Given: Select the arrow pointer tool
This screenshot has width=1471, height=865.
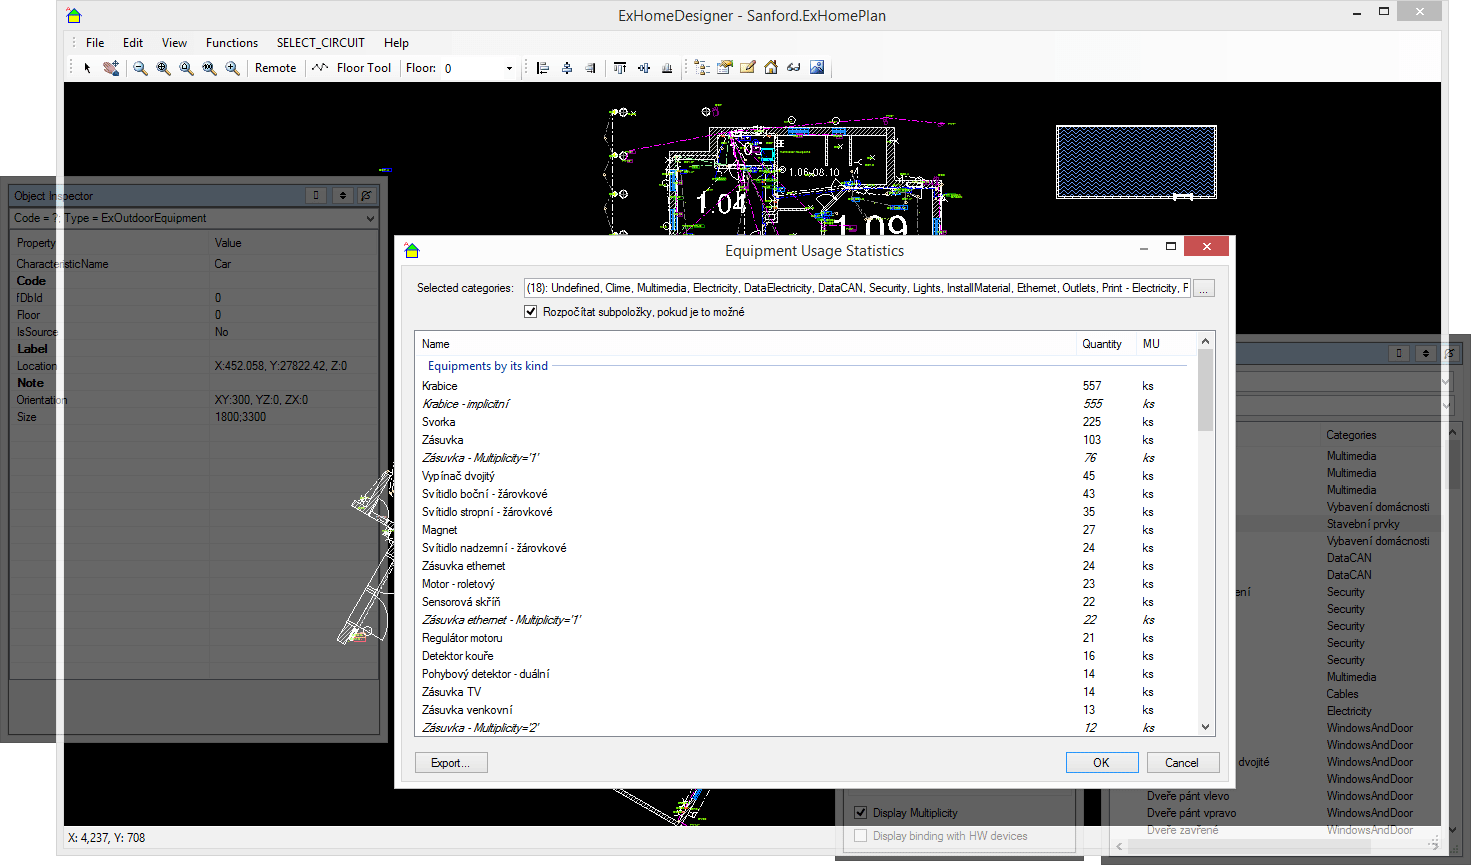Looking at the screenshot, I should coord(88,68).
